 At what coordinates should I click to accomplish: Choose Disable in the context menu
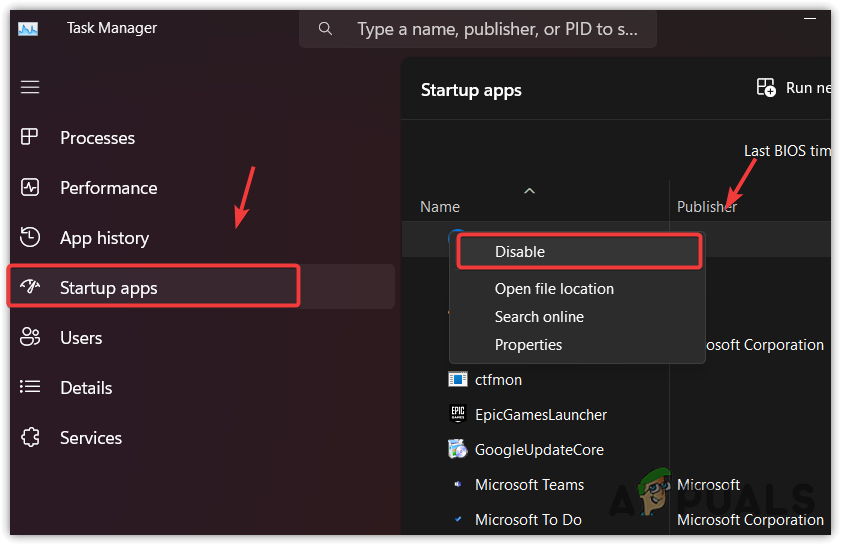click(x=520, y=252)
